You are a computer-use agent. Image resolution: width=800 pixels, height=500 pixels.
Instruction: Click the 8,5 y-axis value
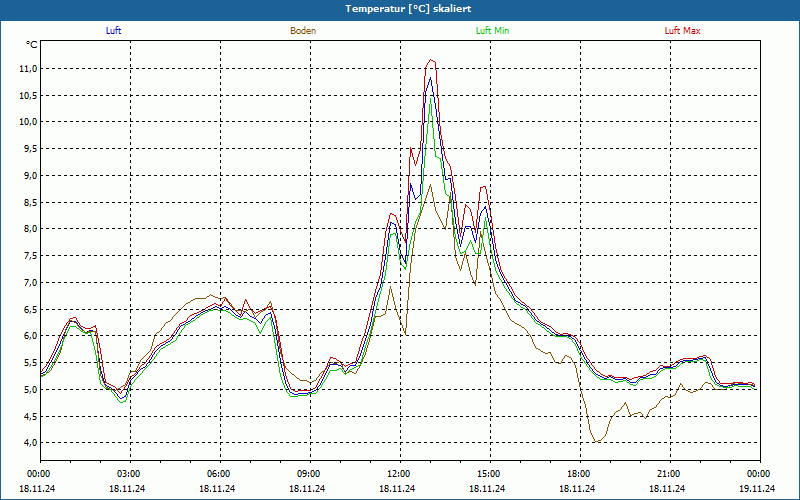pos(30,202)
